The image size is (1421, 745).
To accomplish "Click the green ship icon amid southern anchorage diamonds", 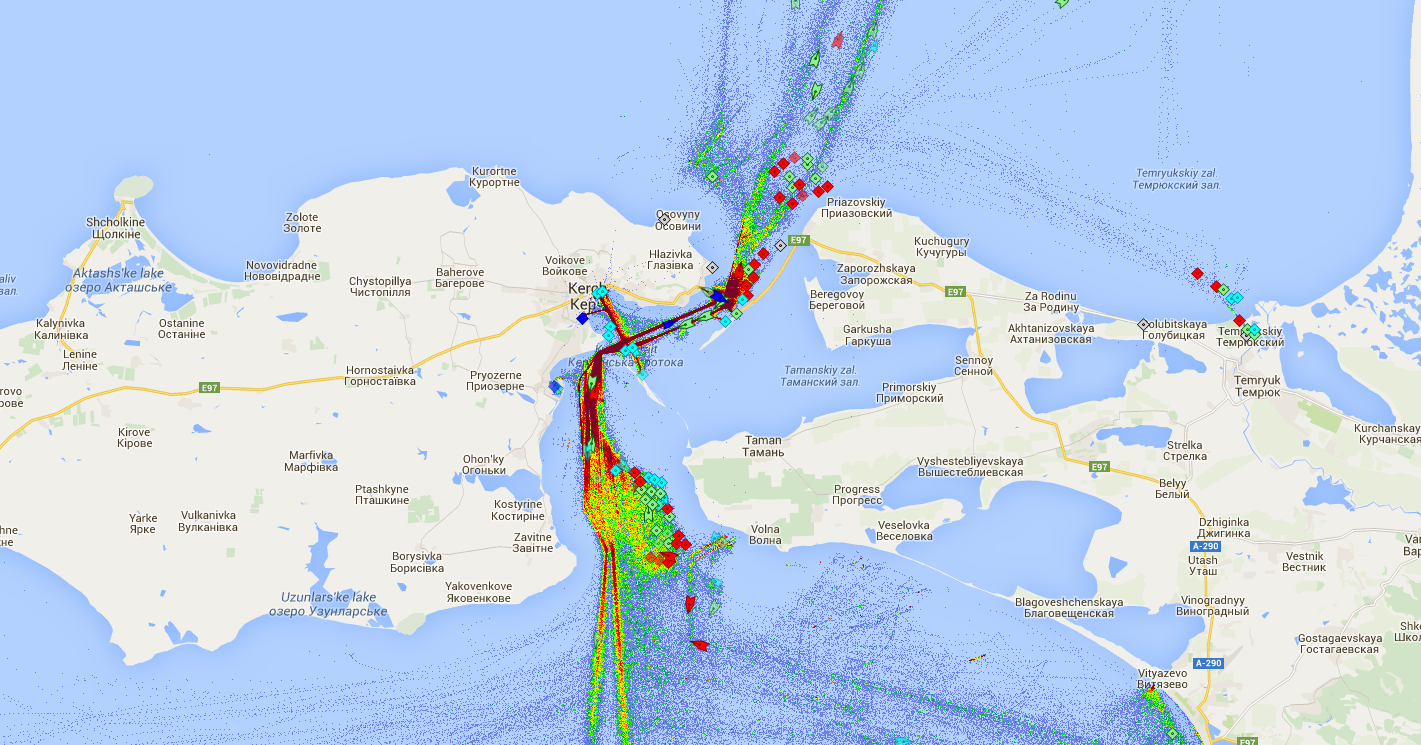I will click(650, 515).
